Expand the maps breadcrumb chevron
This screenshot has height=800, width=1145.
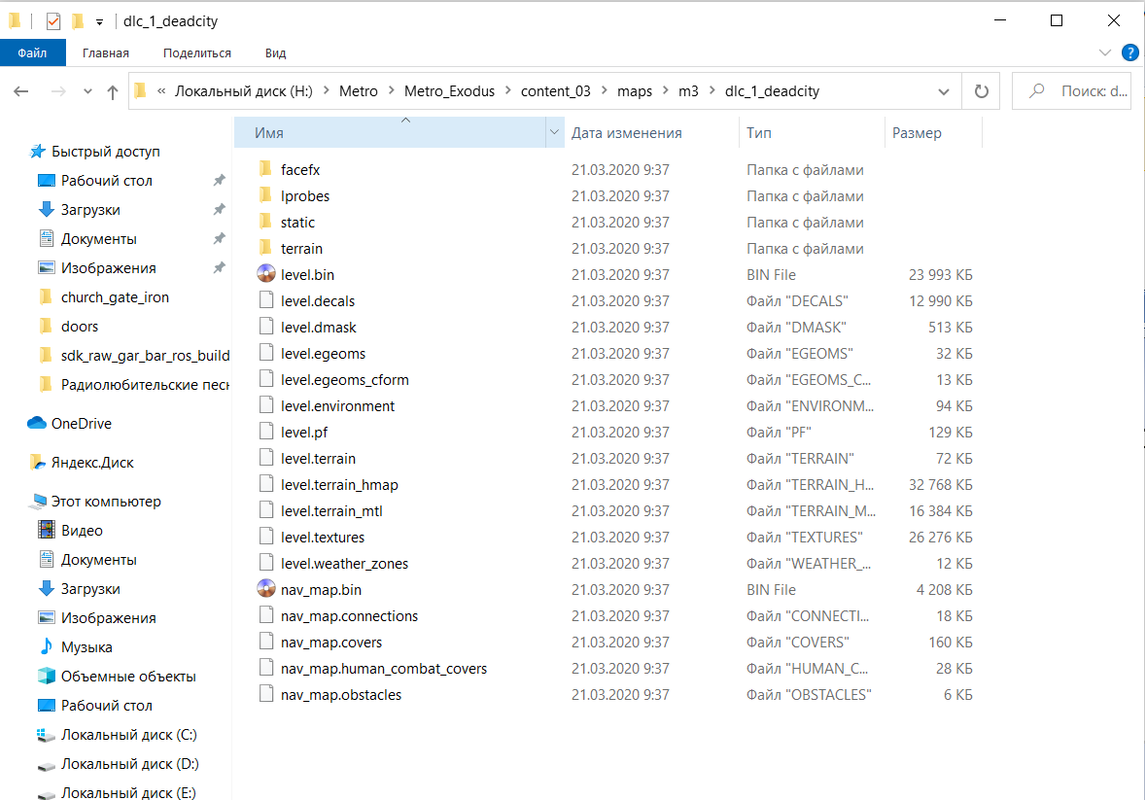click(x=666, y=91)
